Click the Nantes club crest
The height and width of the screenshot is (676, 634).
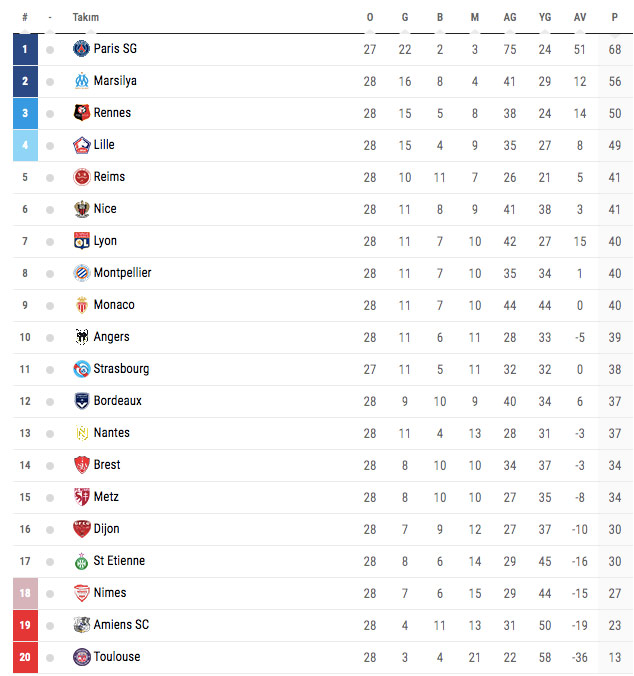point(82,433)
